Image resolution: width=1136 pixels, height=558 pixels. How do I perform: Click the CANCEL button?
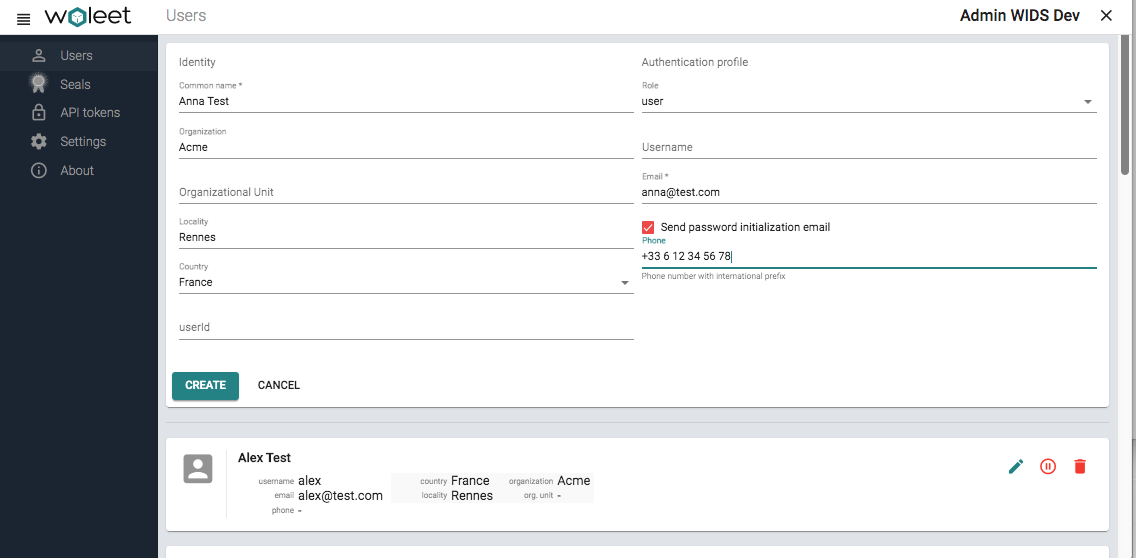point(279,385)
